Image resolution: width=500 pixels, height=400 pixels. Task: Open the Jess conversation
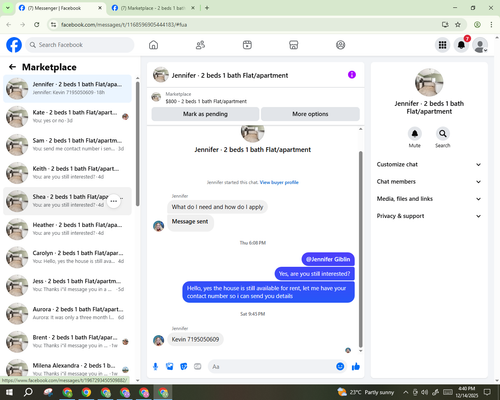(x=67, y=285)
